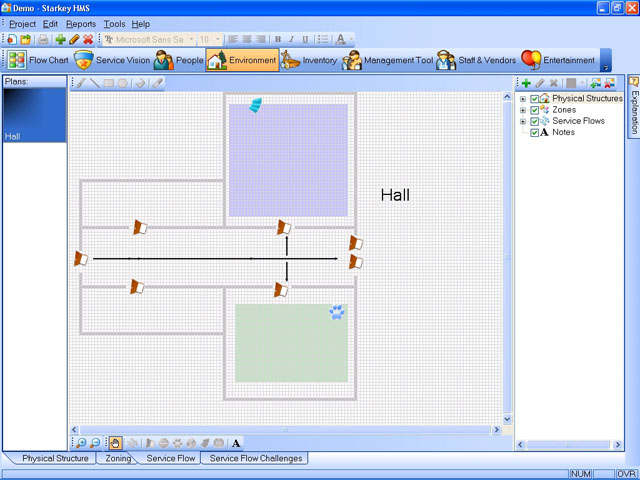This screenshot has width=640, height=480.
Task: Click the remove image icon in layers panel
Action: tap(609, 83)
